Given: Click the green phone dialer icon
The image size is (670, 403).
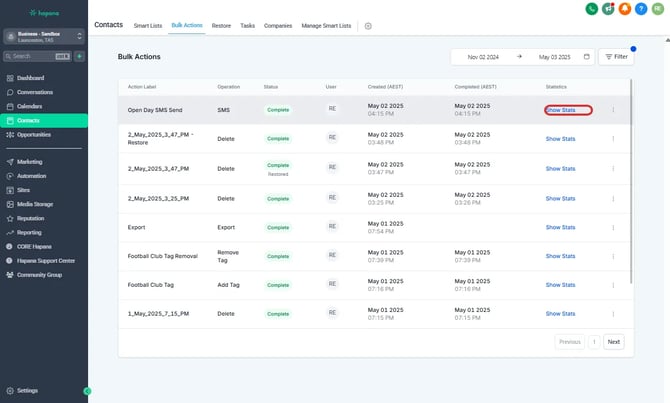Looking at the screenshot, I should [x=592, y=9].
